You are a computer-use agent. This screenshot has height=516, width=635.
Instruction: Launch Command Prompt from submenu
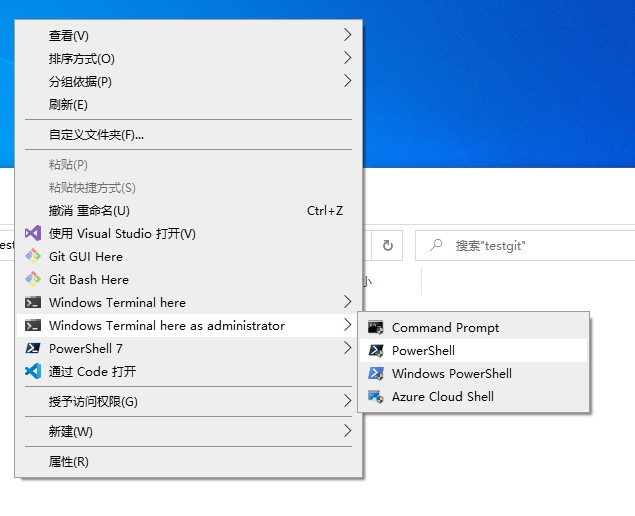(473, 327)
